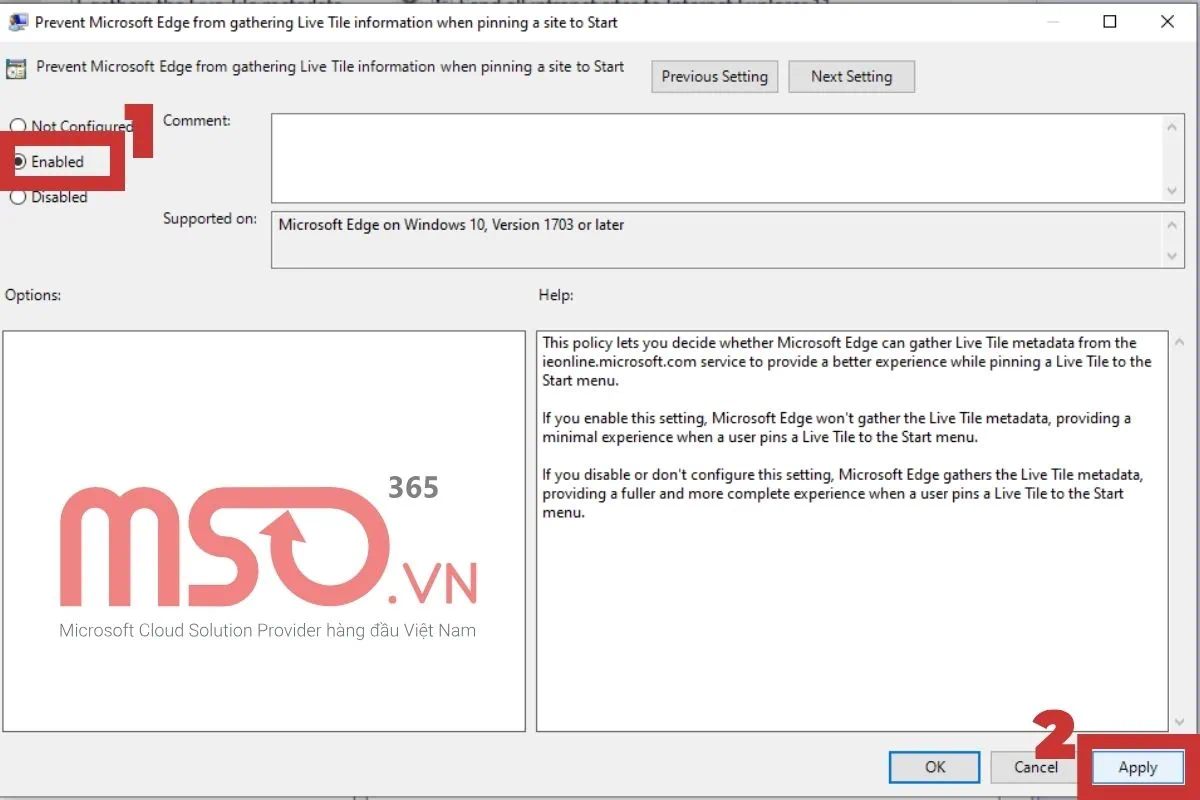Click the Comment box scroll up arrow

tap(1173, 127)
